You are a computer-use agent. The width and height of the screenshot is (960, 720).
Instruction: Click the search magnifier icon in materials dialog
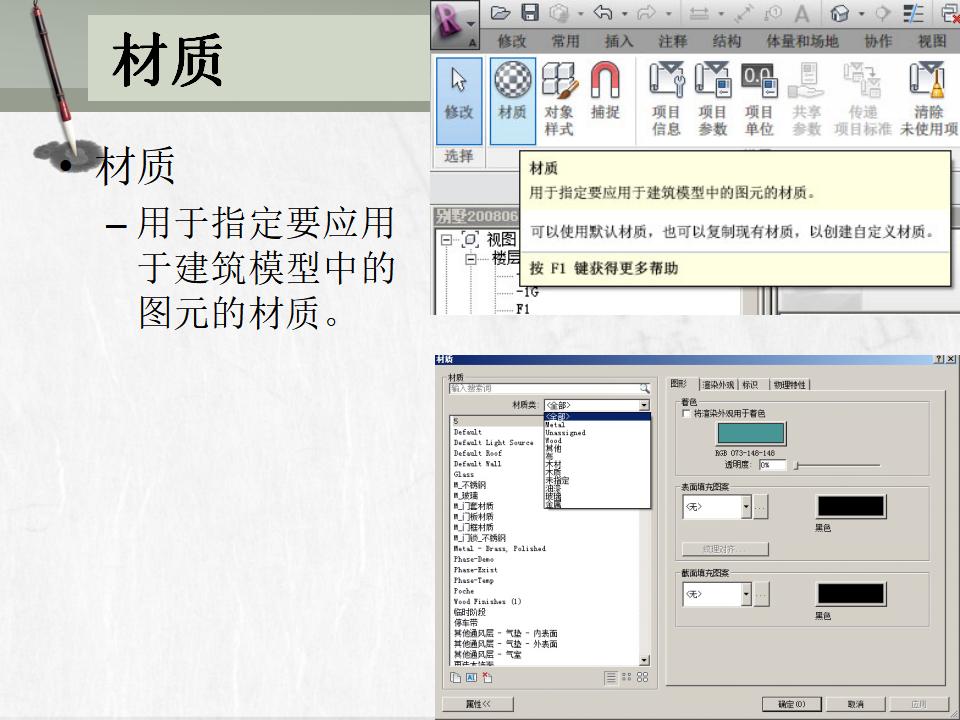[x=644, y=388]
